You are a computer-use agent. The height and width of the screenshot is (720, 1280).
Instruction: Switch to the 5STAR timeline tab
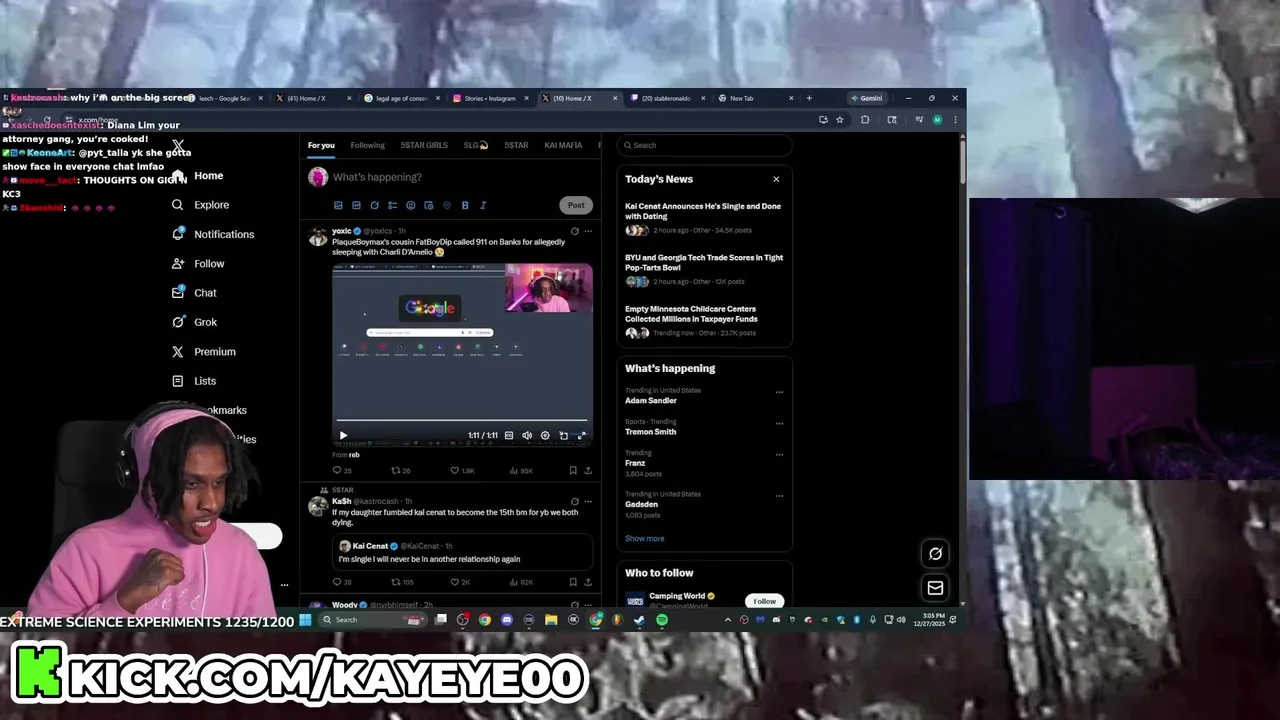(516, 145)
